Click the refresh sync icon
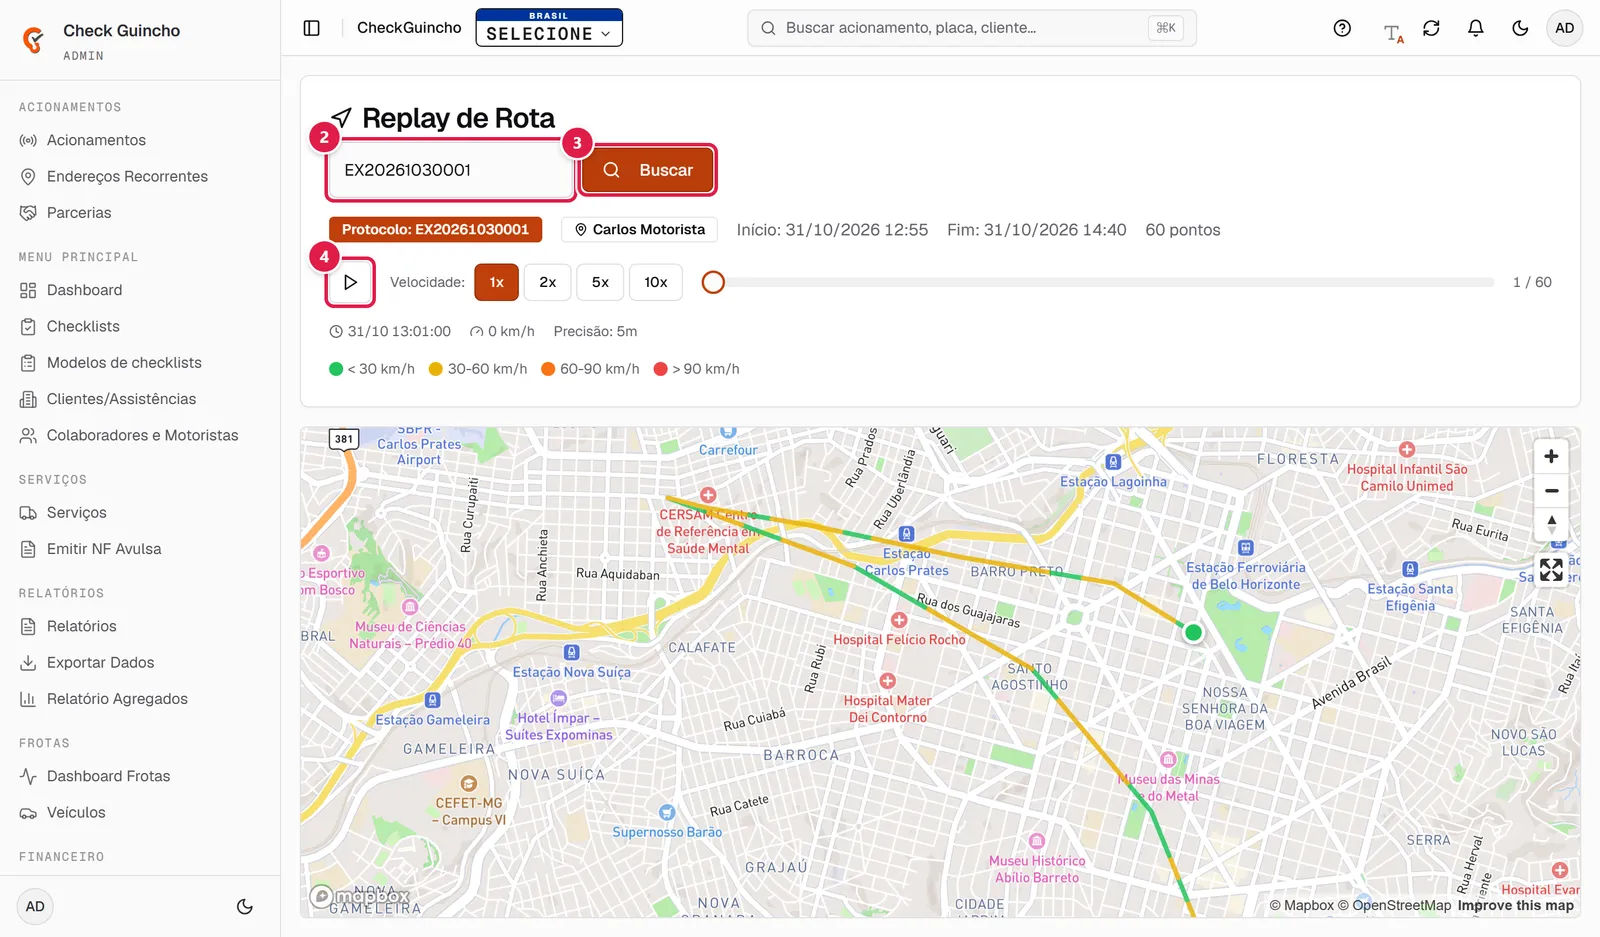This screenshot has height=937, width=1600. point(1431,28)
